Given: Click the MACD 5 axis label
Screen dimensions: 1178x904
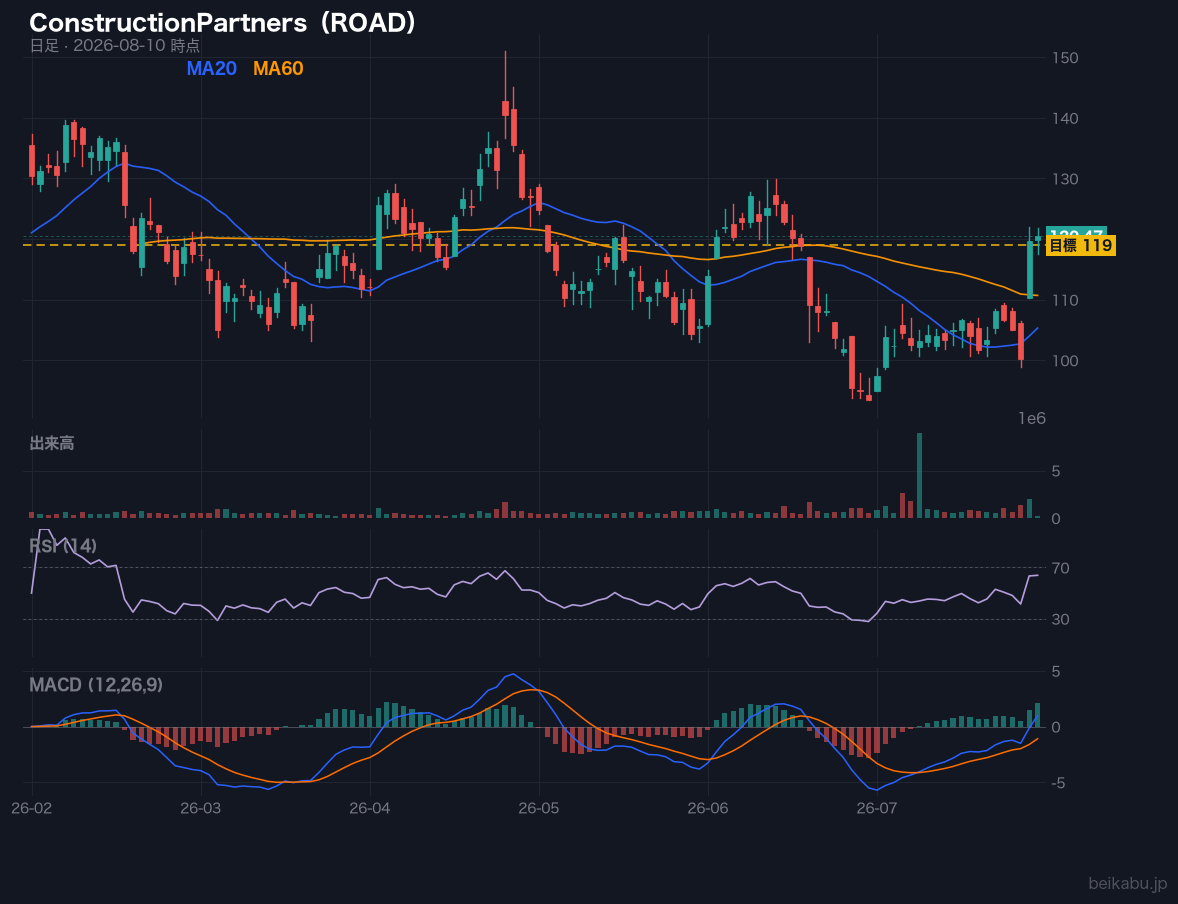Looking at the screenshot, I should [1056, 672].
